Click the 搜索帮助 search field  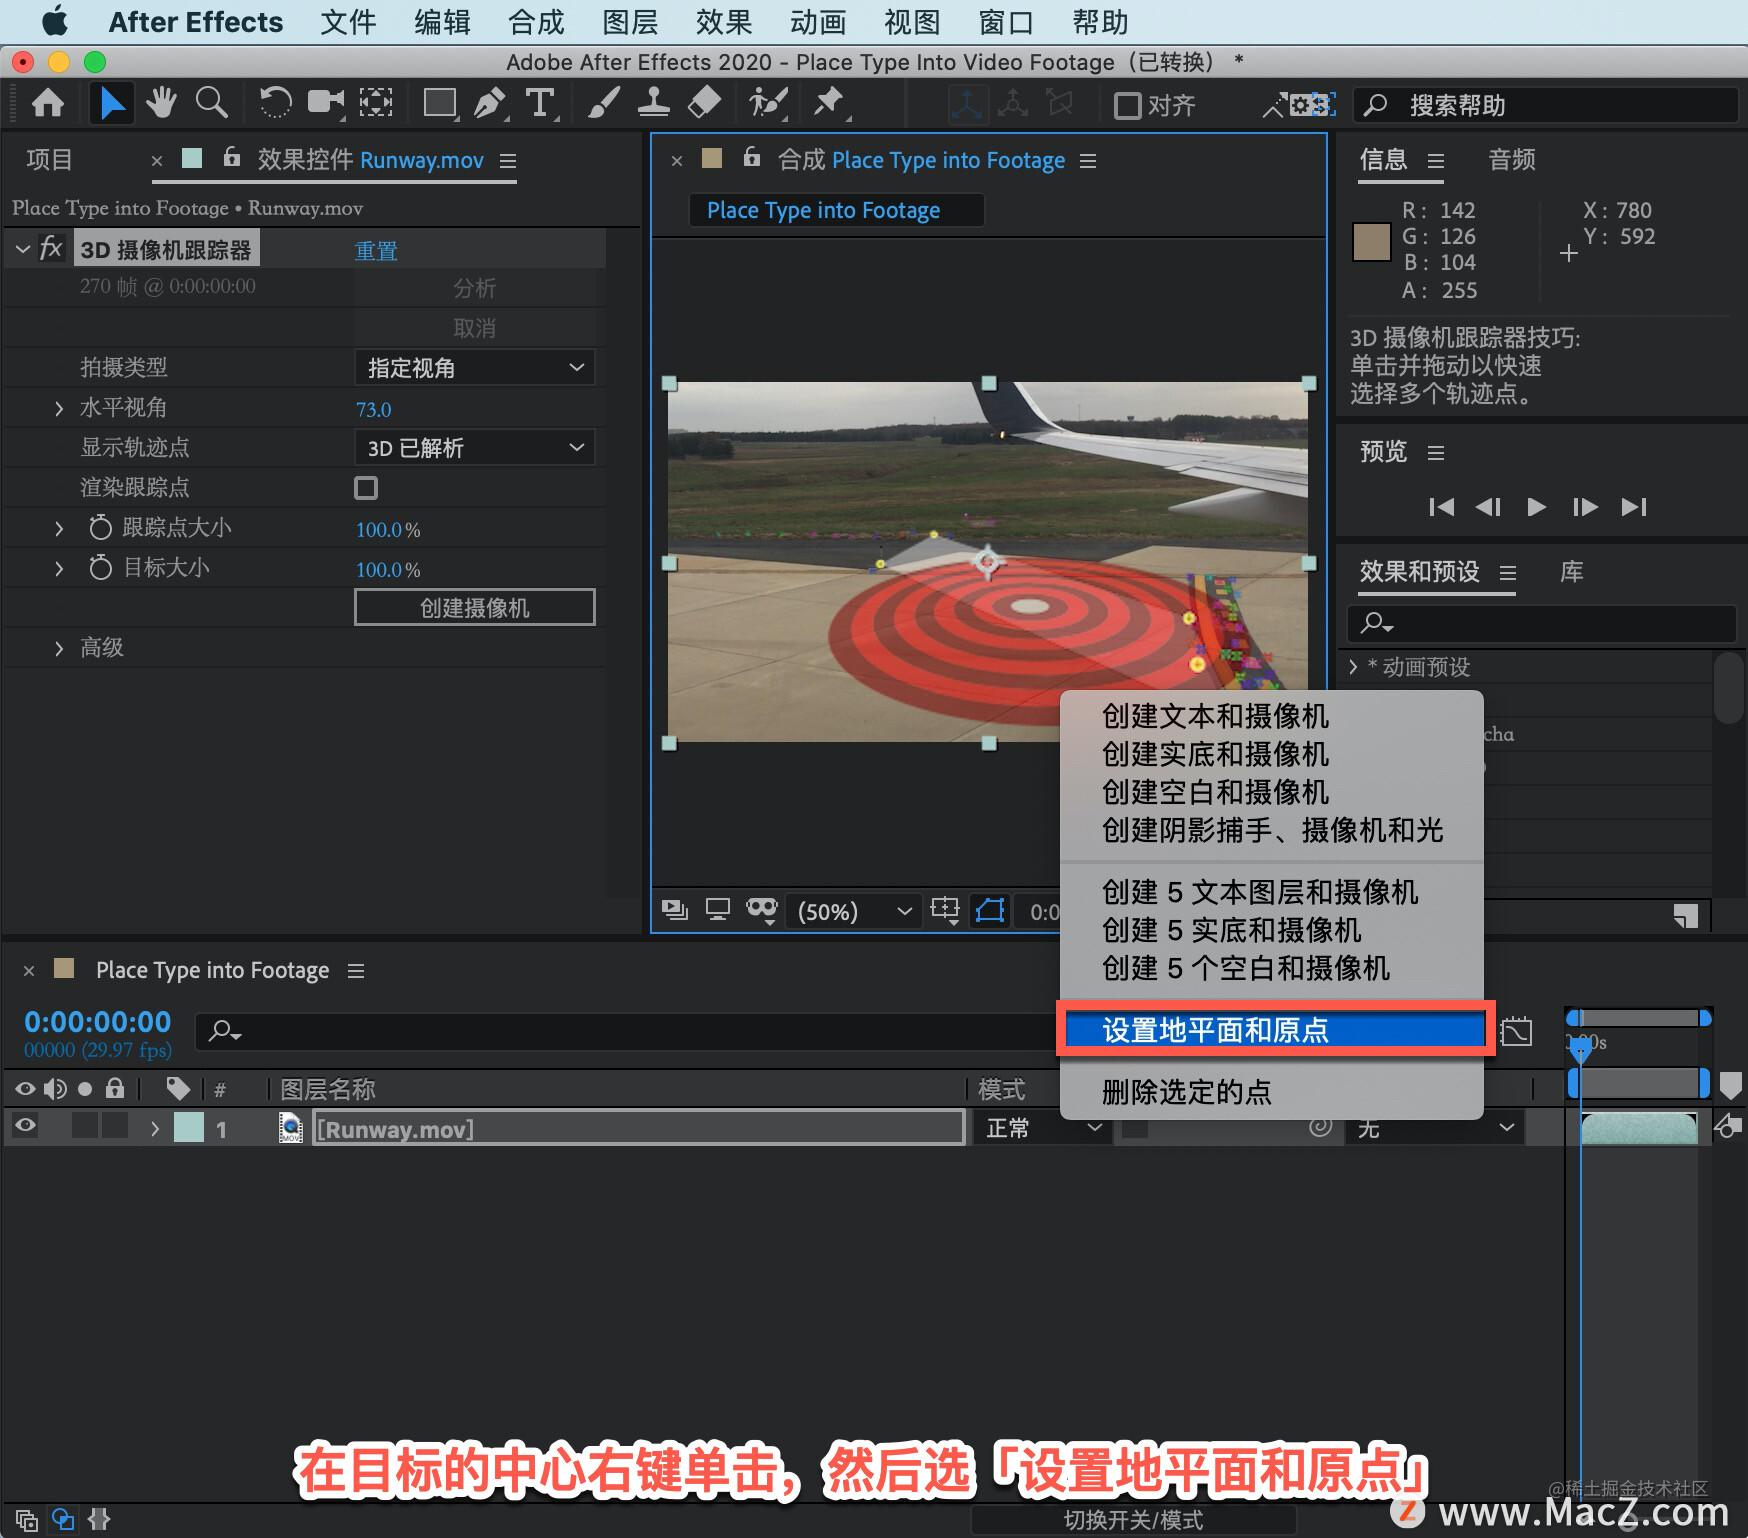point(1545,105)
